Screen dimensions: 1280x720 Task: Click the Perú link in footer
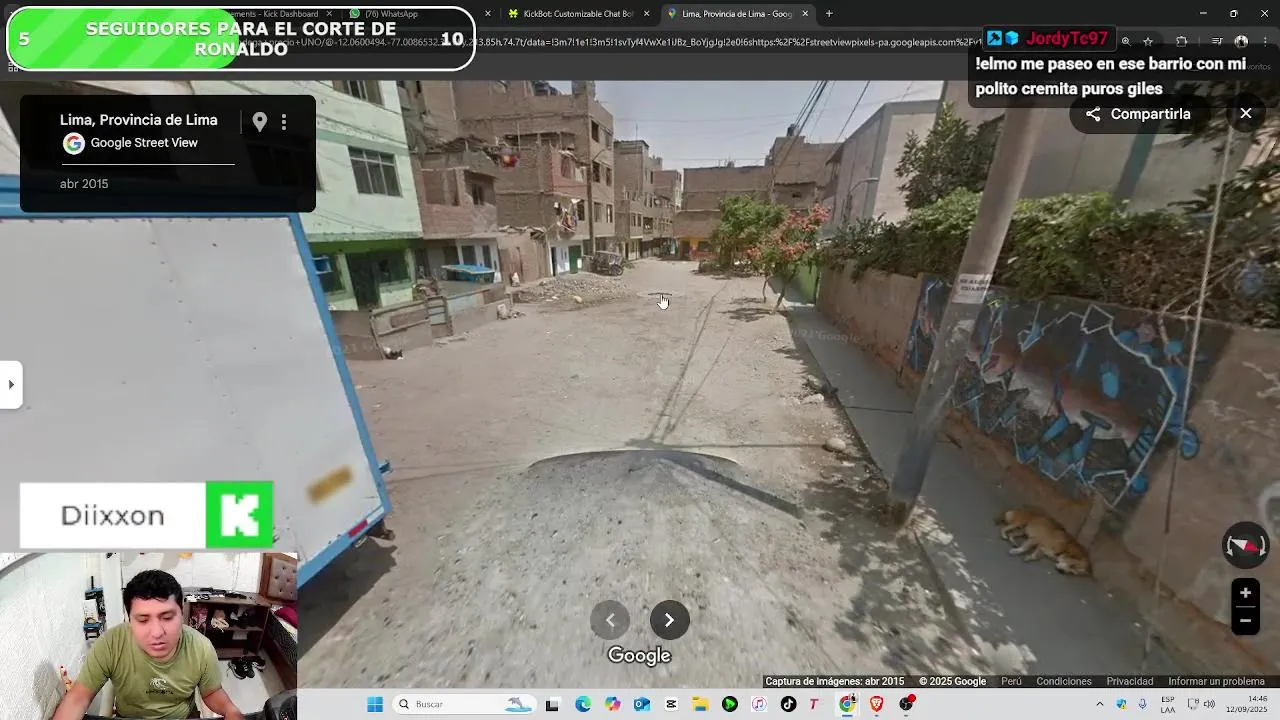pos(1011,681)
